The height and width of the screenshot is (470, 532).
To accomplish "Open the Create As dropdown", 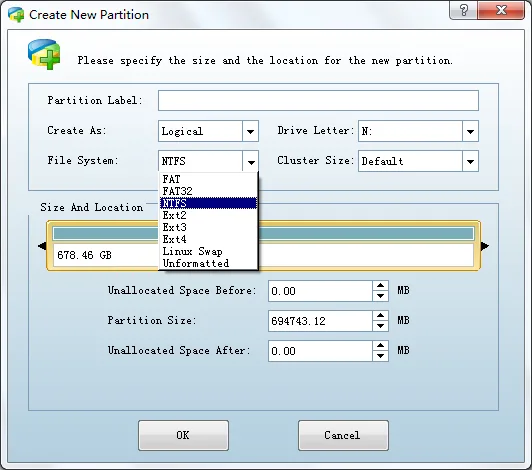I will point(250,131).
